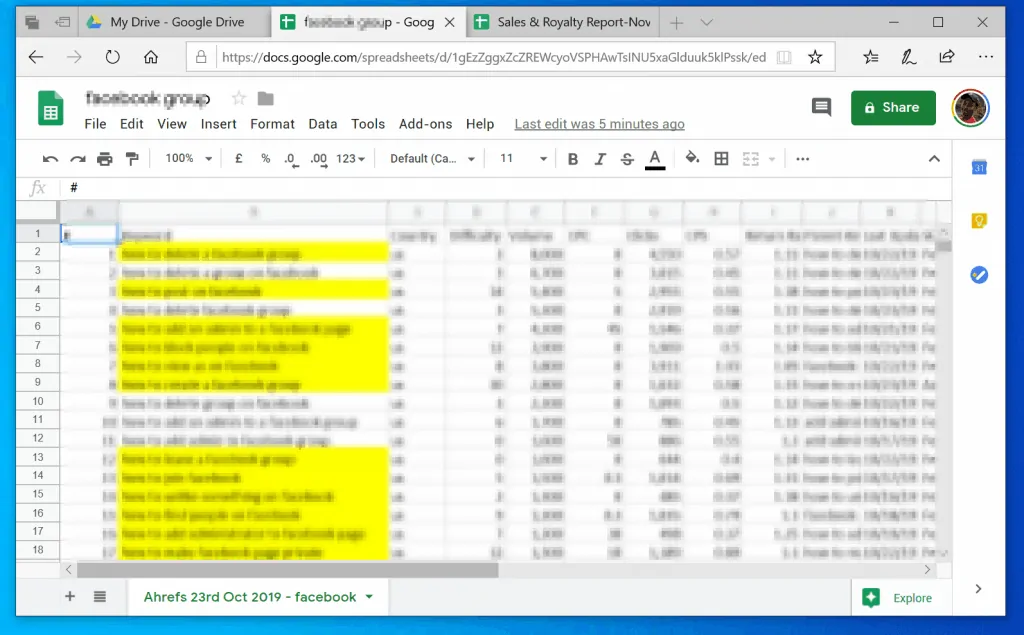The image size is (1024, 635).
Task: Click the green Share button
Action: coord(893,107)
